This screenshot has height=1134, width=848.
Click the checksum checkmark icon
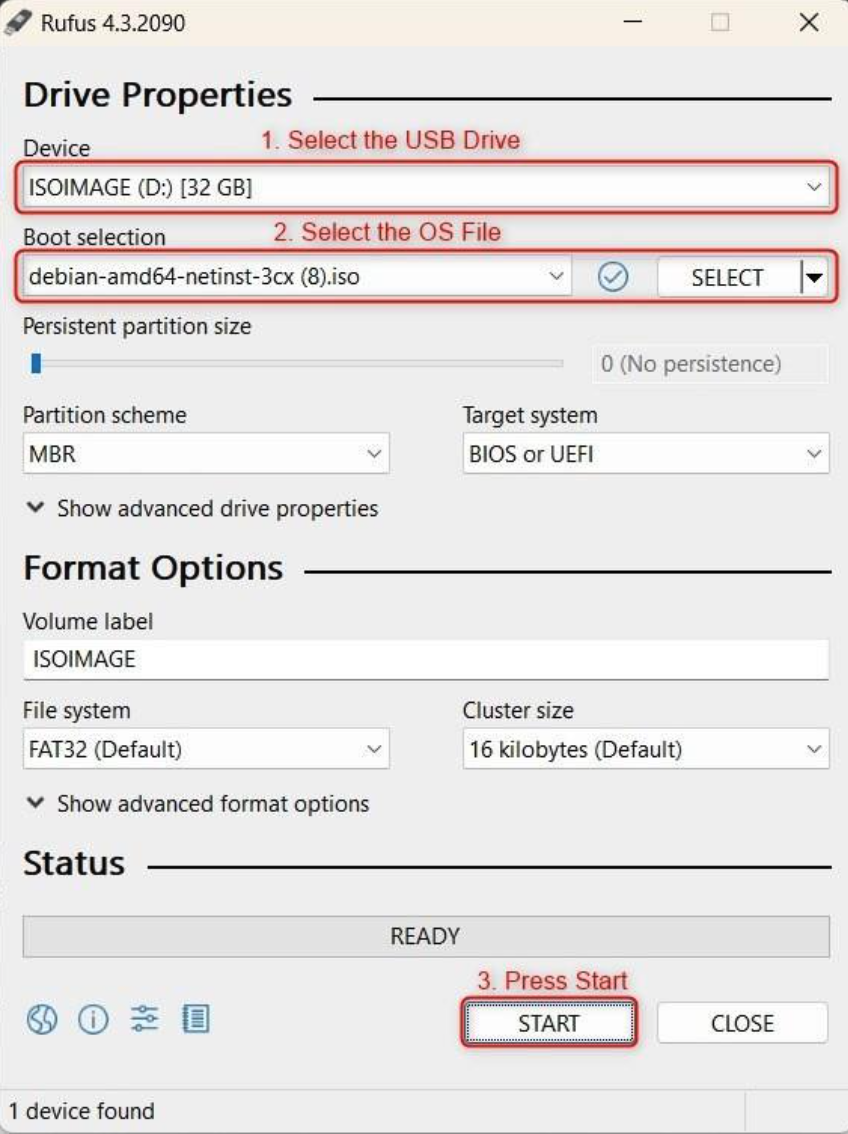click(x=612, y=278)
